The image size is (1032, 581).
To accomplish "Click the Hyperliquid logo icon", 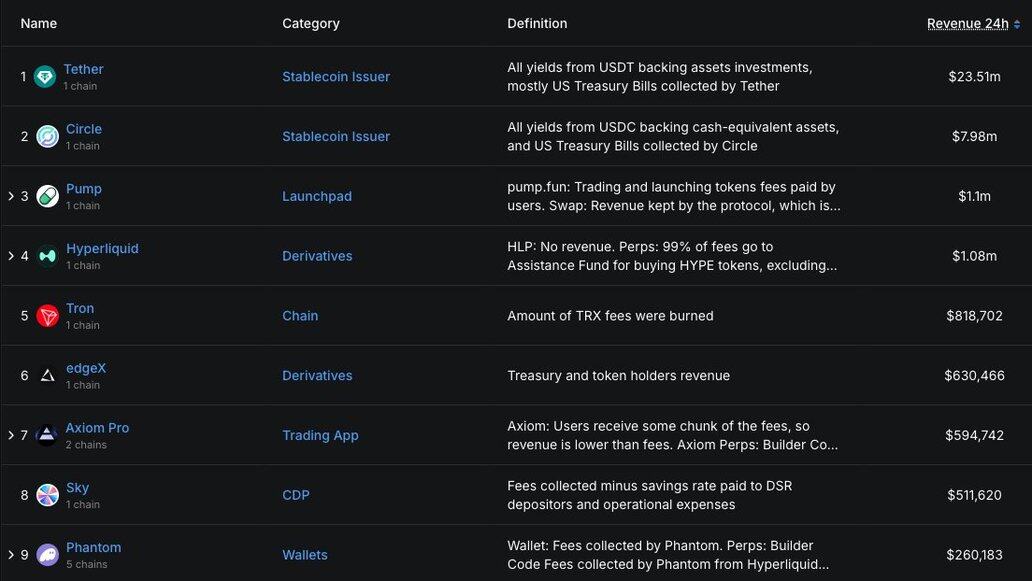I will tap(47, 256).
